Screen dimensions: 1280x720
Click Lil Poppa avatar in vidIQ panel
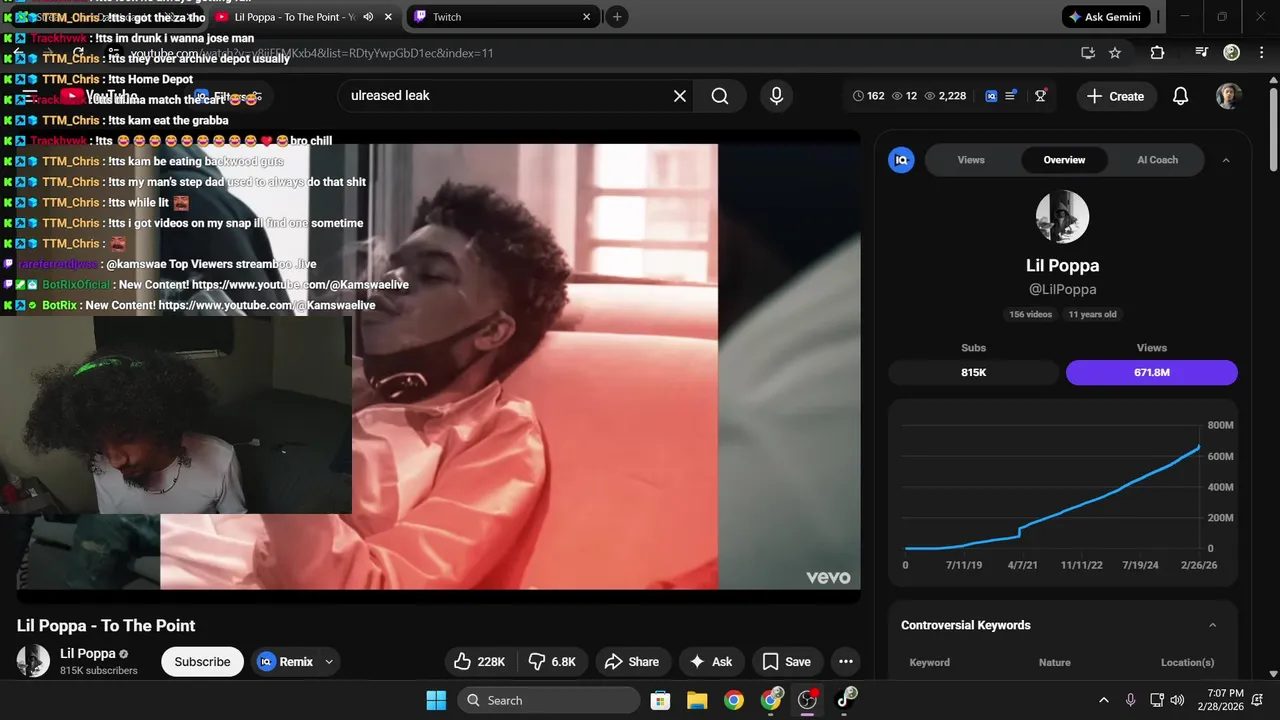click(x=1062, y=217)
